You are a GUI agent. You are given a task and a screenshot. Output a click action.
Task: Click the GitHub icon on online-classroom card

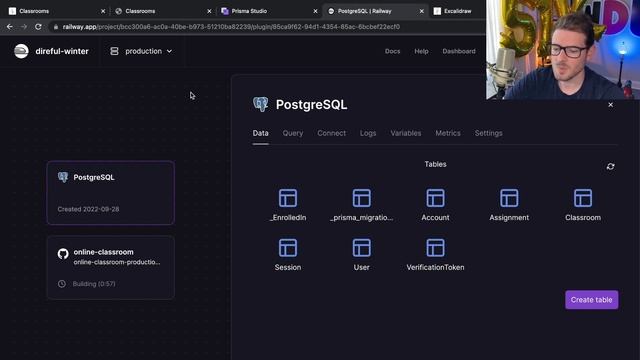pos(63,253)
